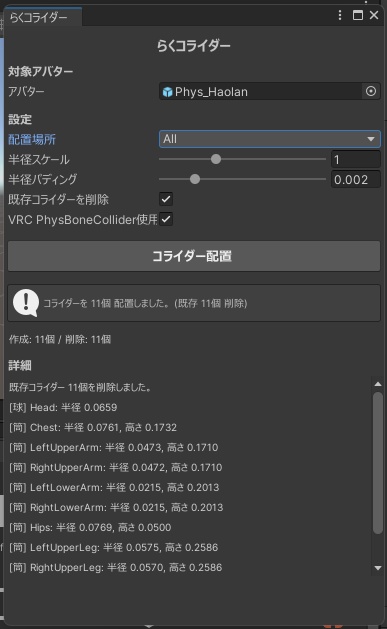Click the 既存コライダーを削除 label
The image size is (387, 629).
click(x=59, y=199)
